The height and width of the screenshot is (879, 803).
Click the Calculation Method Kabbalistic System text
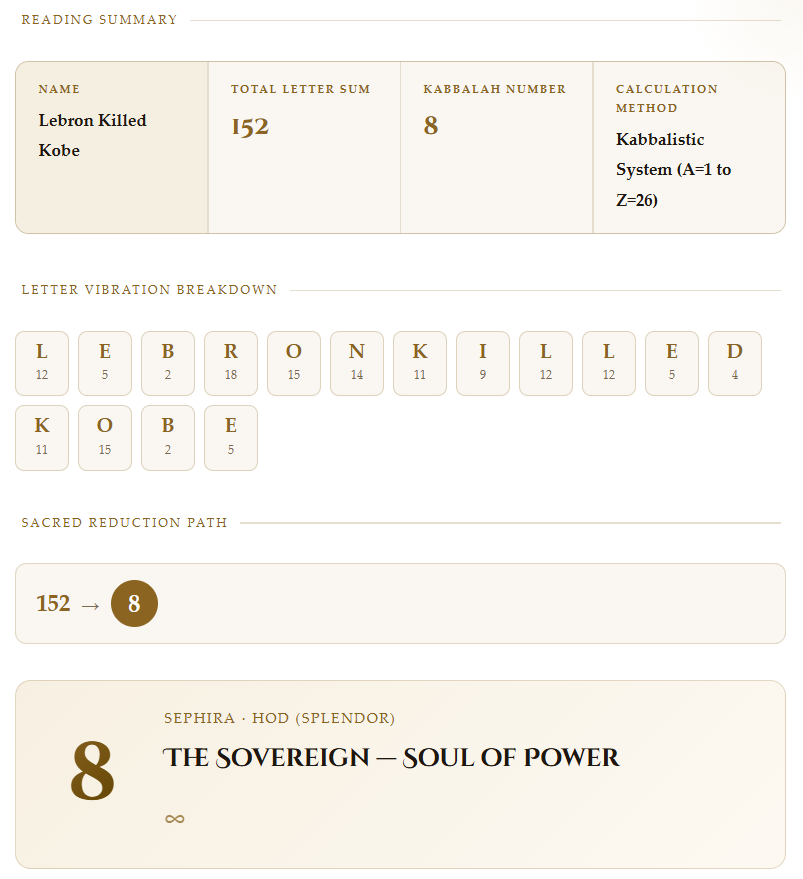(673, 169)
